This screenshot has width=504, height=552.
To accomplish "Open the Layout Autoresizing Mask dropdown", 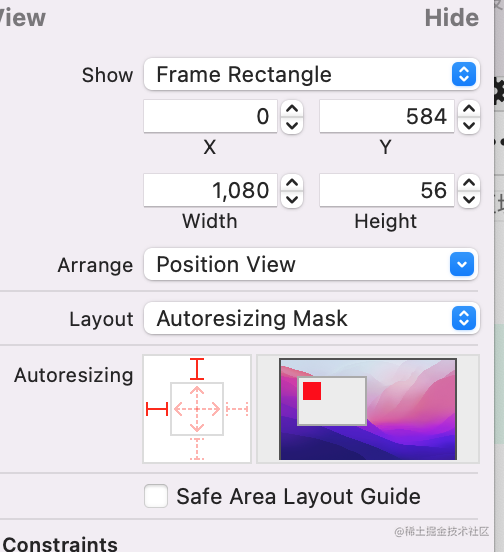I will [x=311, y=318].
